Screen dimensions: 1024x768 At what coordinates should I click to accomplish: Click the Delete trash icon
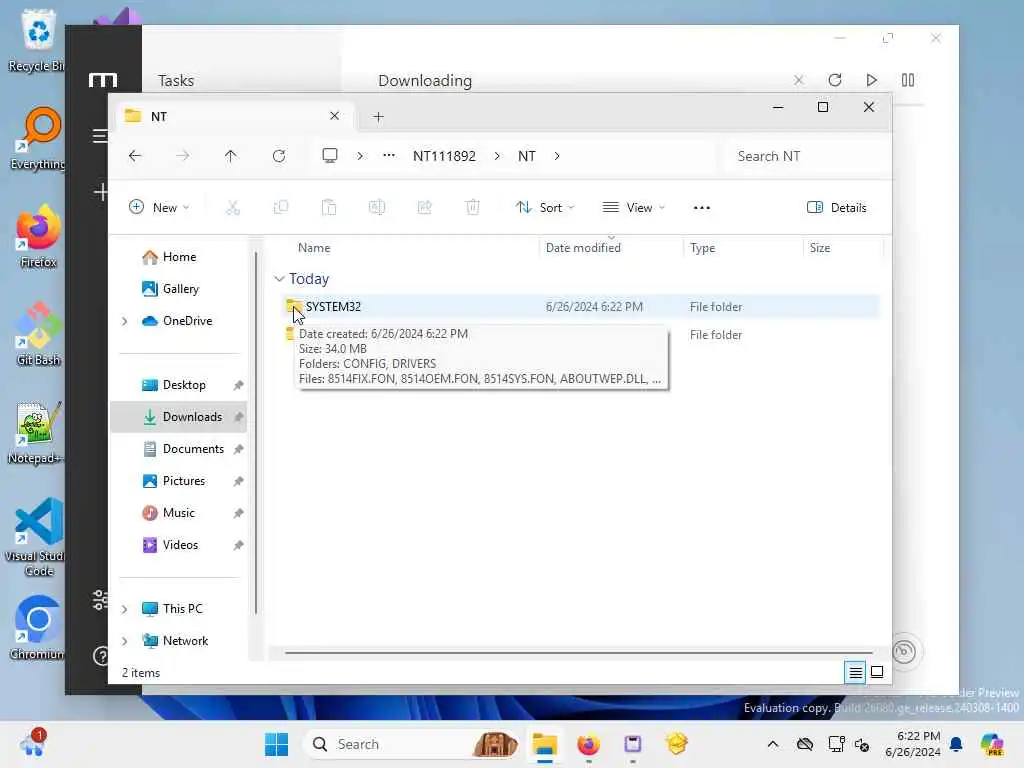tap(473, 208)
